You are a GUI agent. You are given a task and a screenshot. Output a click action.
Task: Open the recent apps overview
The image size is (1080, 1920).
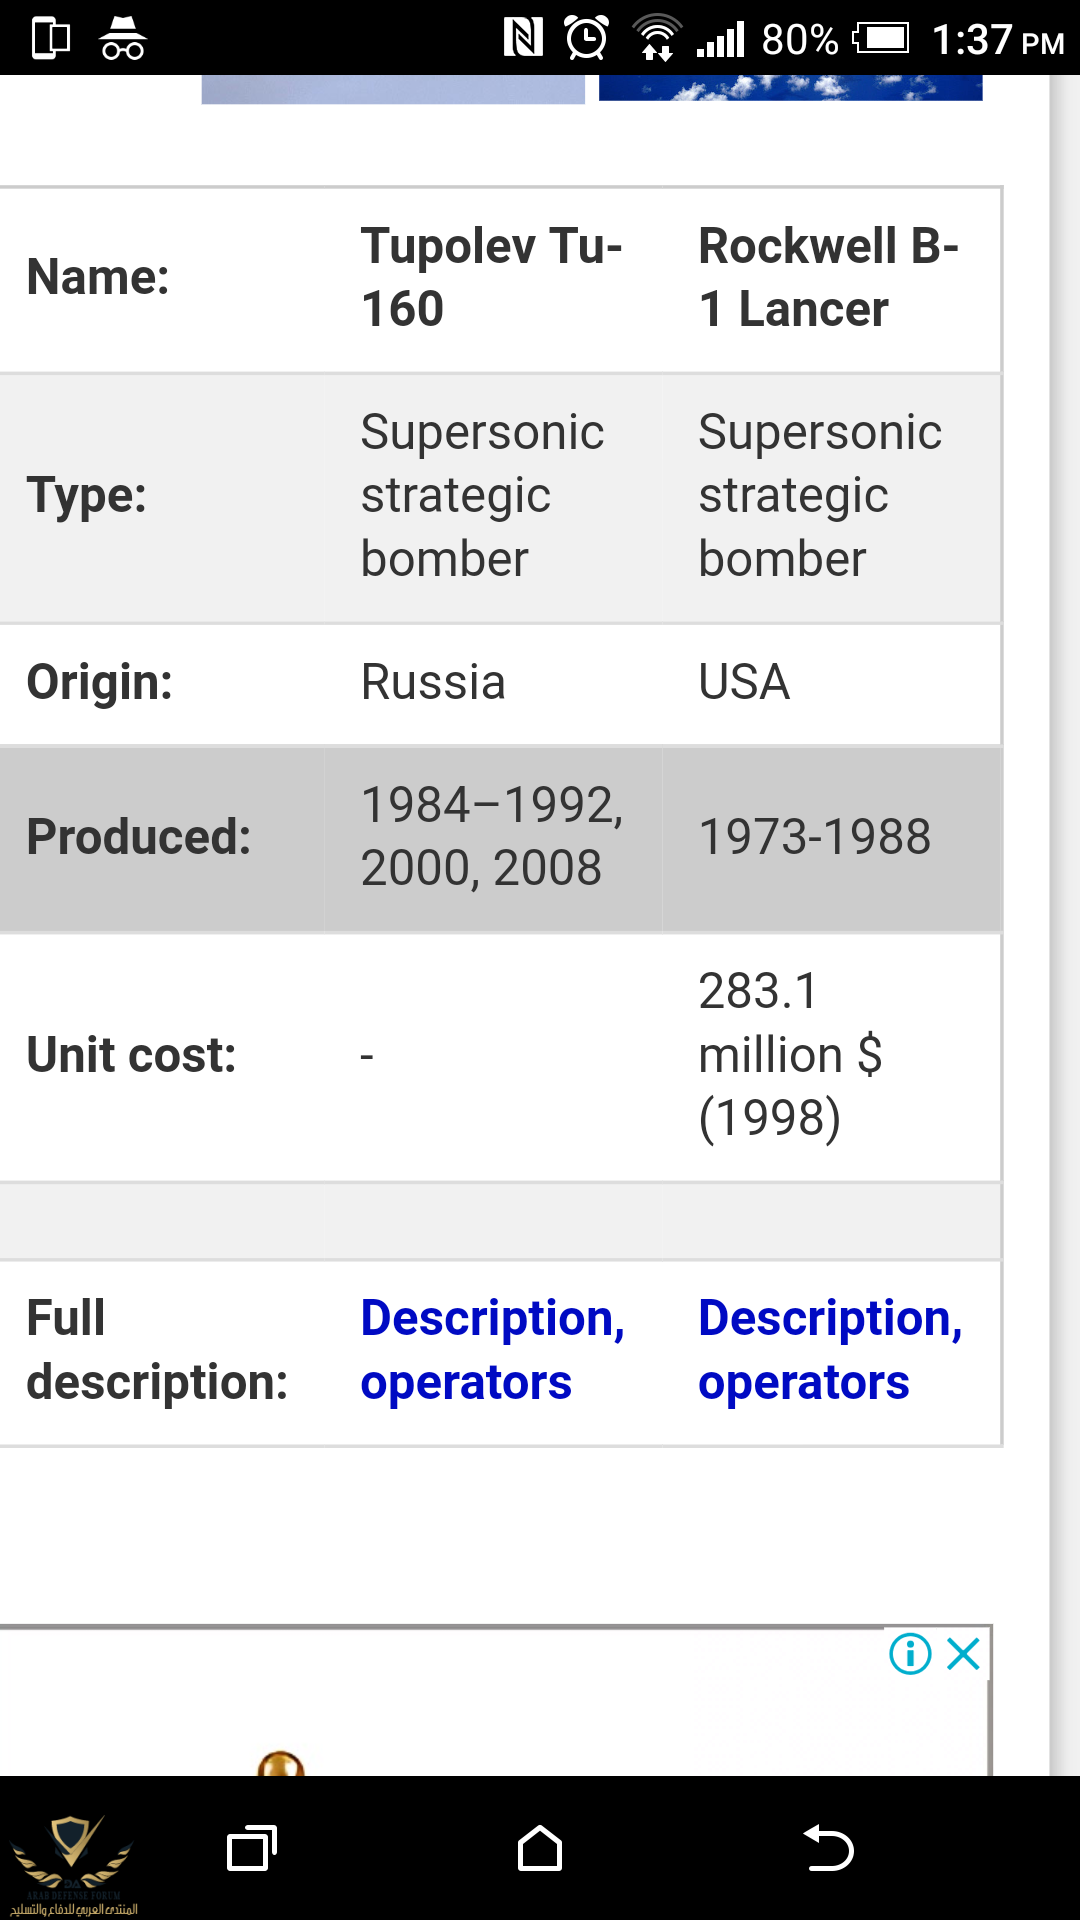click(x=252, y=1848)
